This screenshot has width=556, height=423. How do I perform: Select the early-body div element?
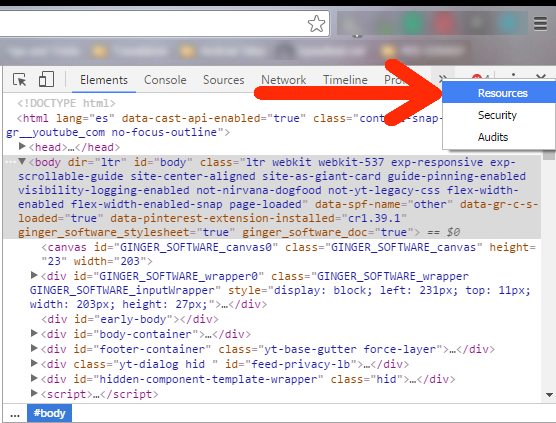[x=130, y=319]
